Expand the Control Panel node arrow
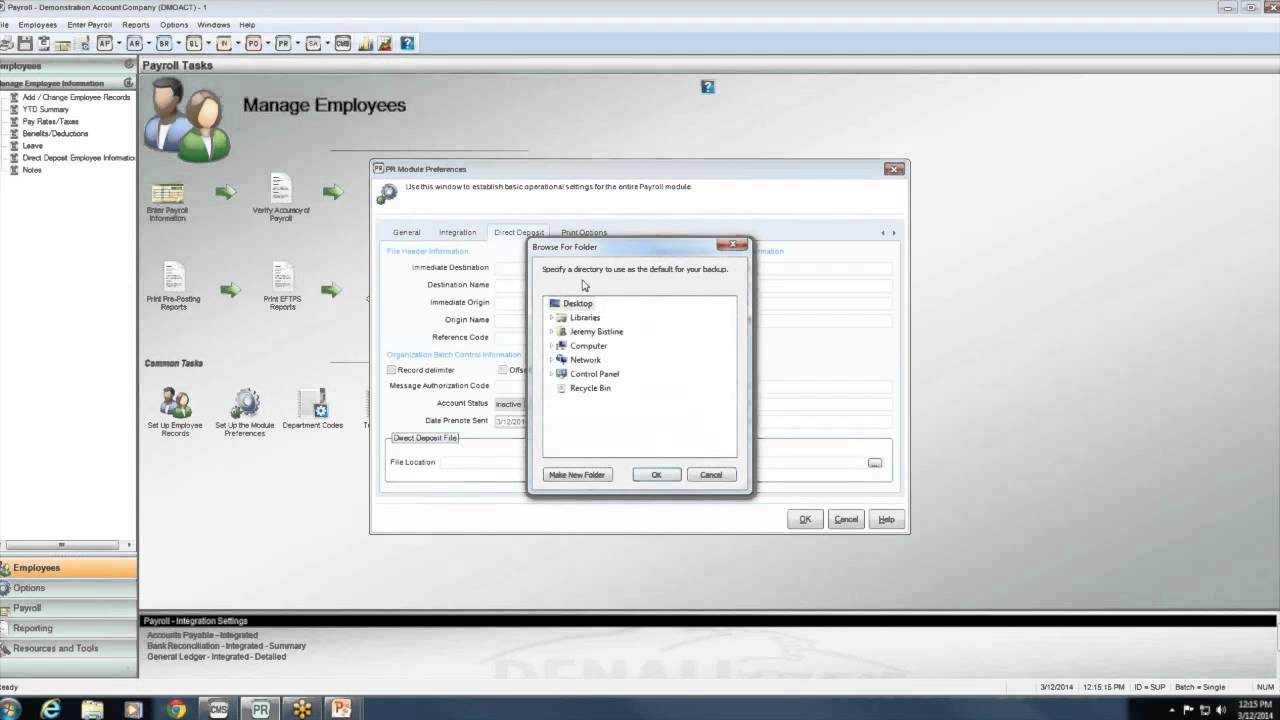 coord(551,373)
